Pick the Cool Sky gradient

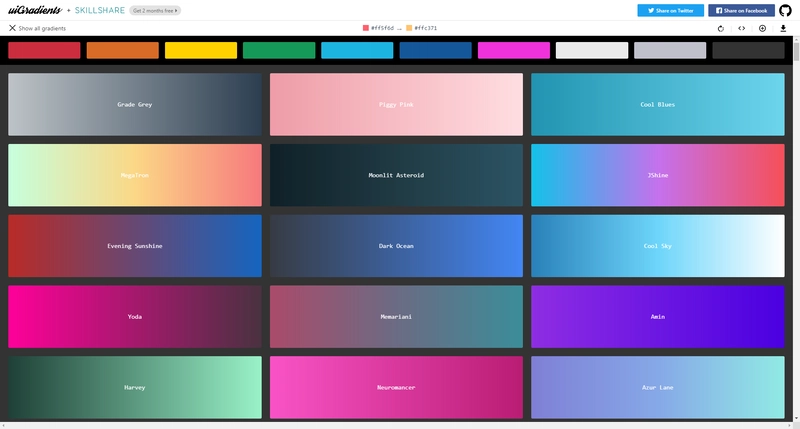pyautogui.click(x=658, y=246)
